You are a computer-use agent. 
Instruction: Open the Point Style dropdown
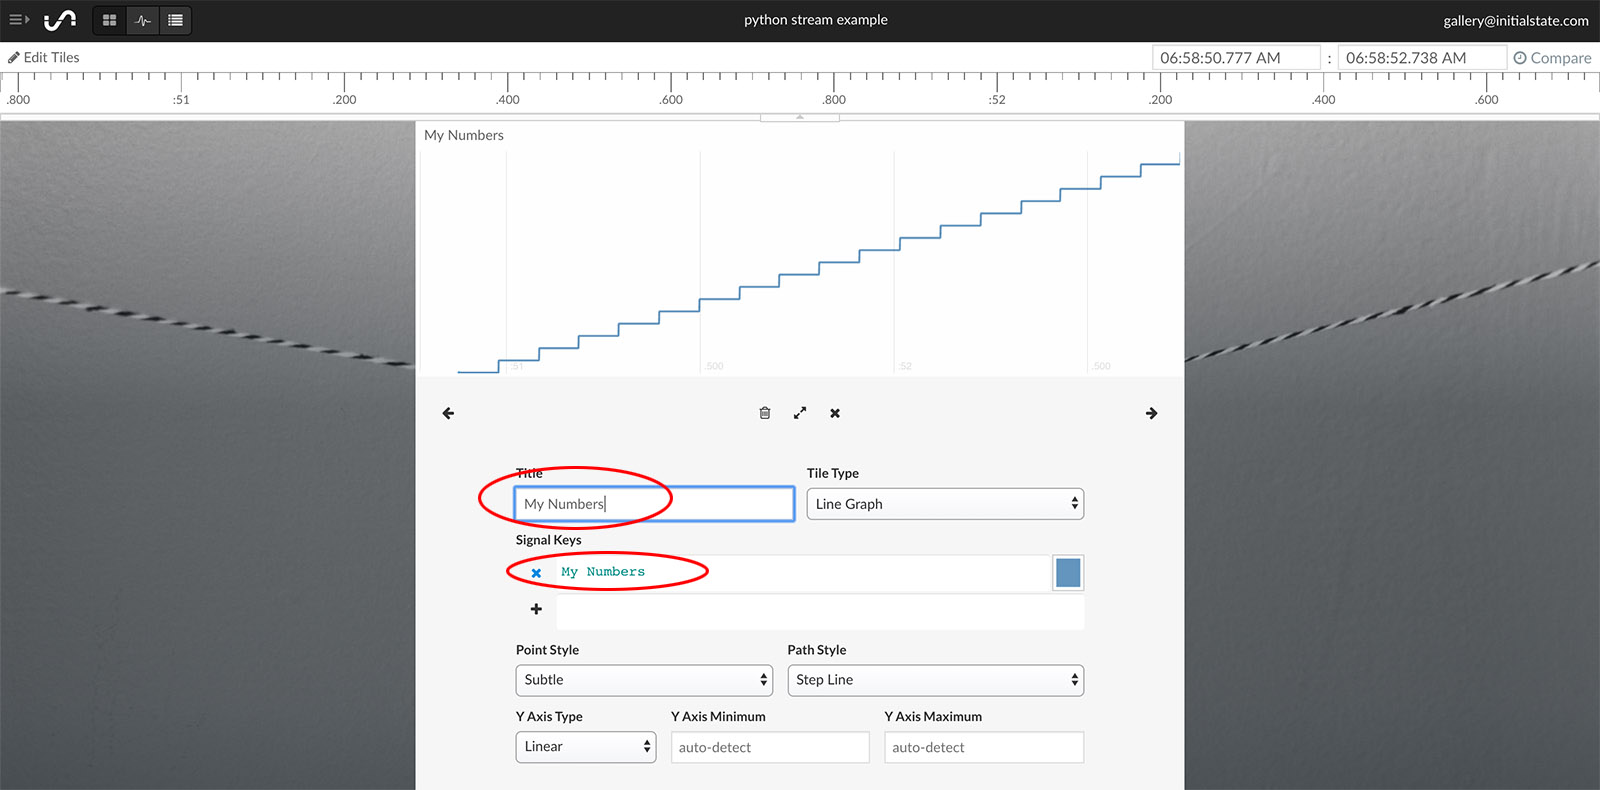coord(644,680)
